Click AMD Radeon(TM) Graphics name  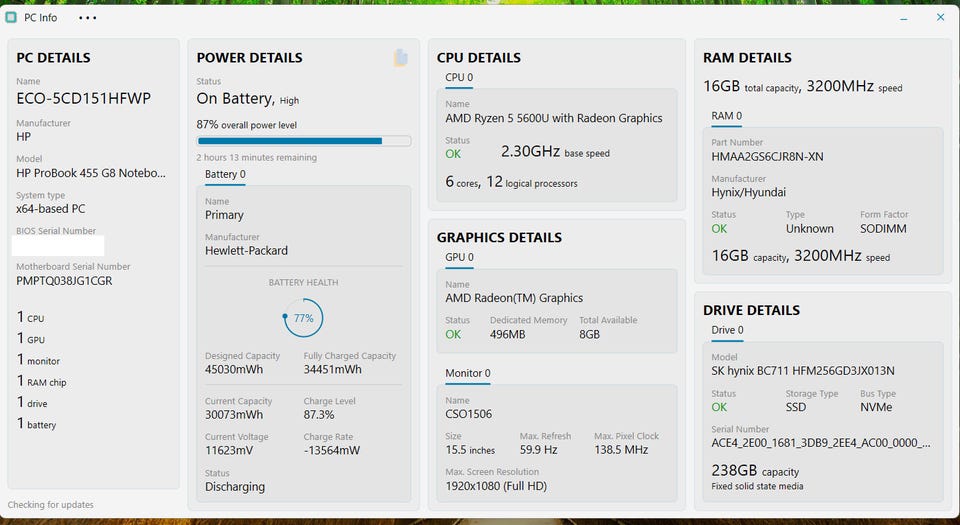514,298
